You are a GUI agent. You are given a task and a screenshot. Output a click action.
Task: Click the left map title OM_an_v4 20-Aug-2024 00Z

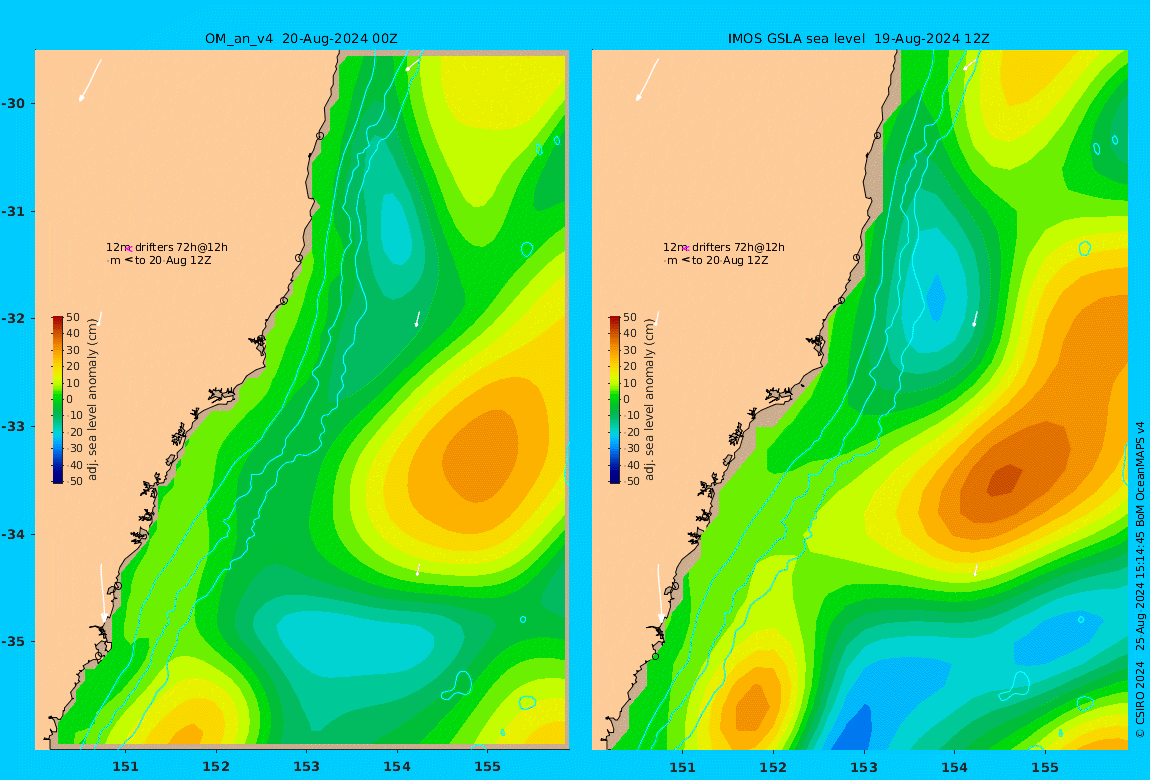tap(301, 39)
